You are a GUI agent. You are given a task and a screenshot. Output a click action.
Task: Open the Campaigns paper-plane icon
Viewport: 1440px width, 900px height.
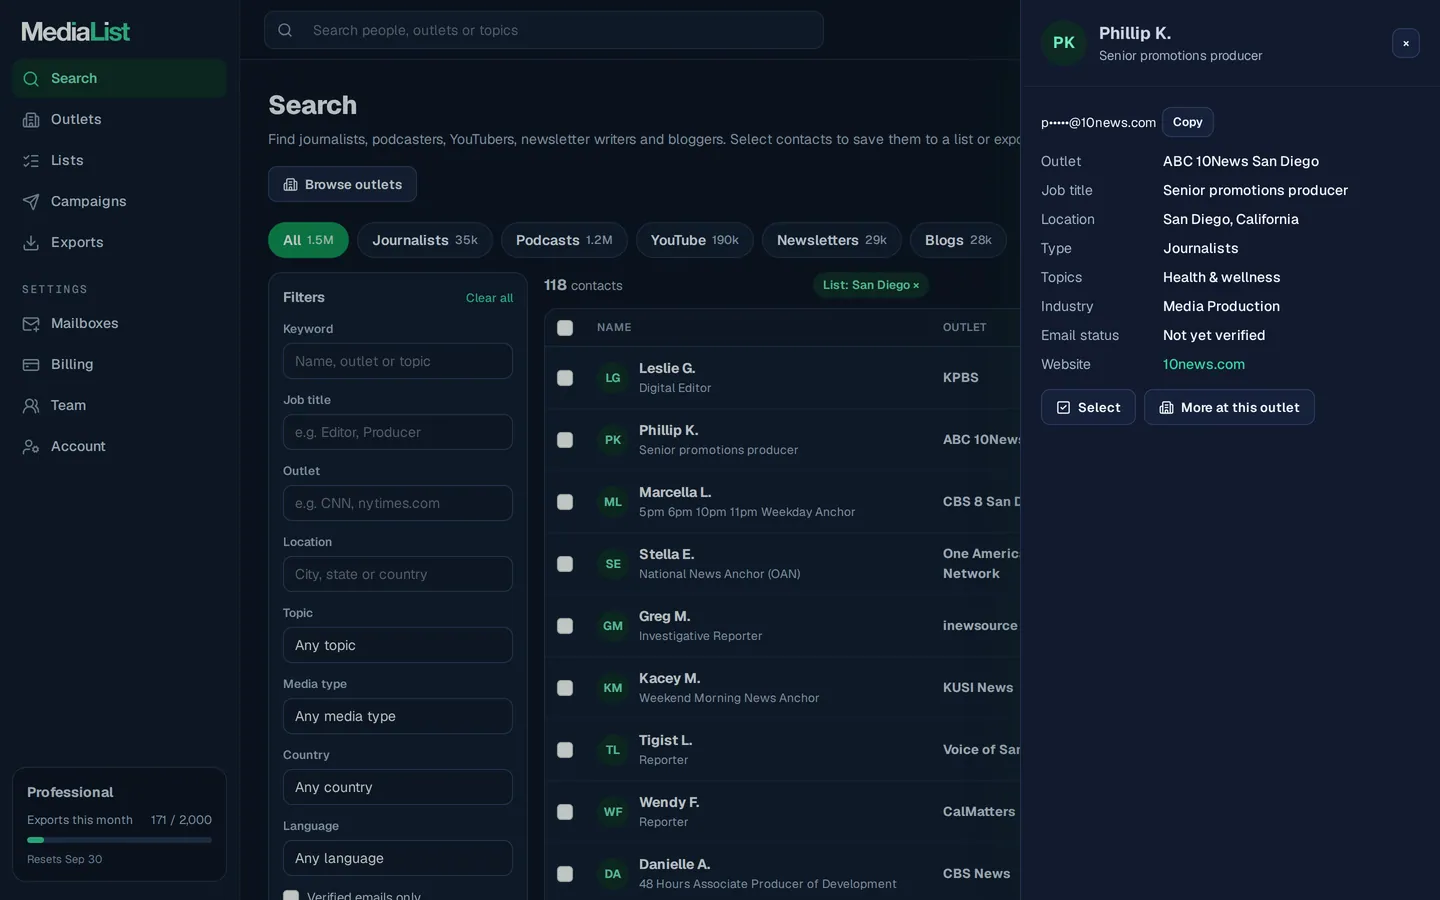(31, 202)
